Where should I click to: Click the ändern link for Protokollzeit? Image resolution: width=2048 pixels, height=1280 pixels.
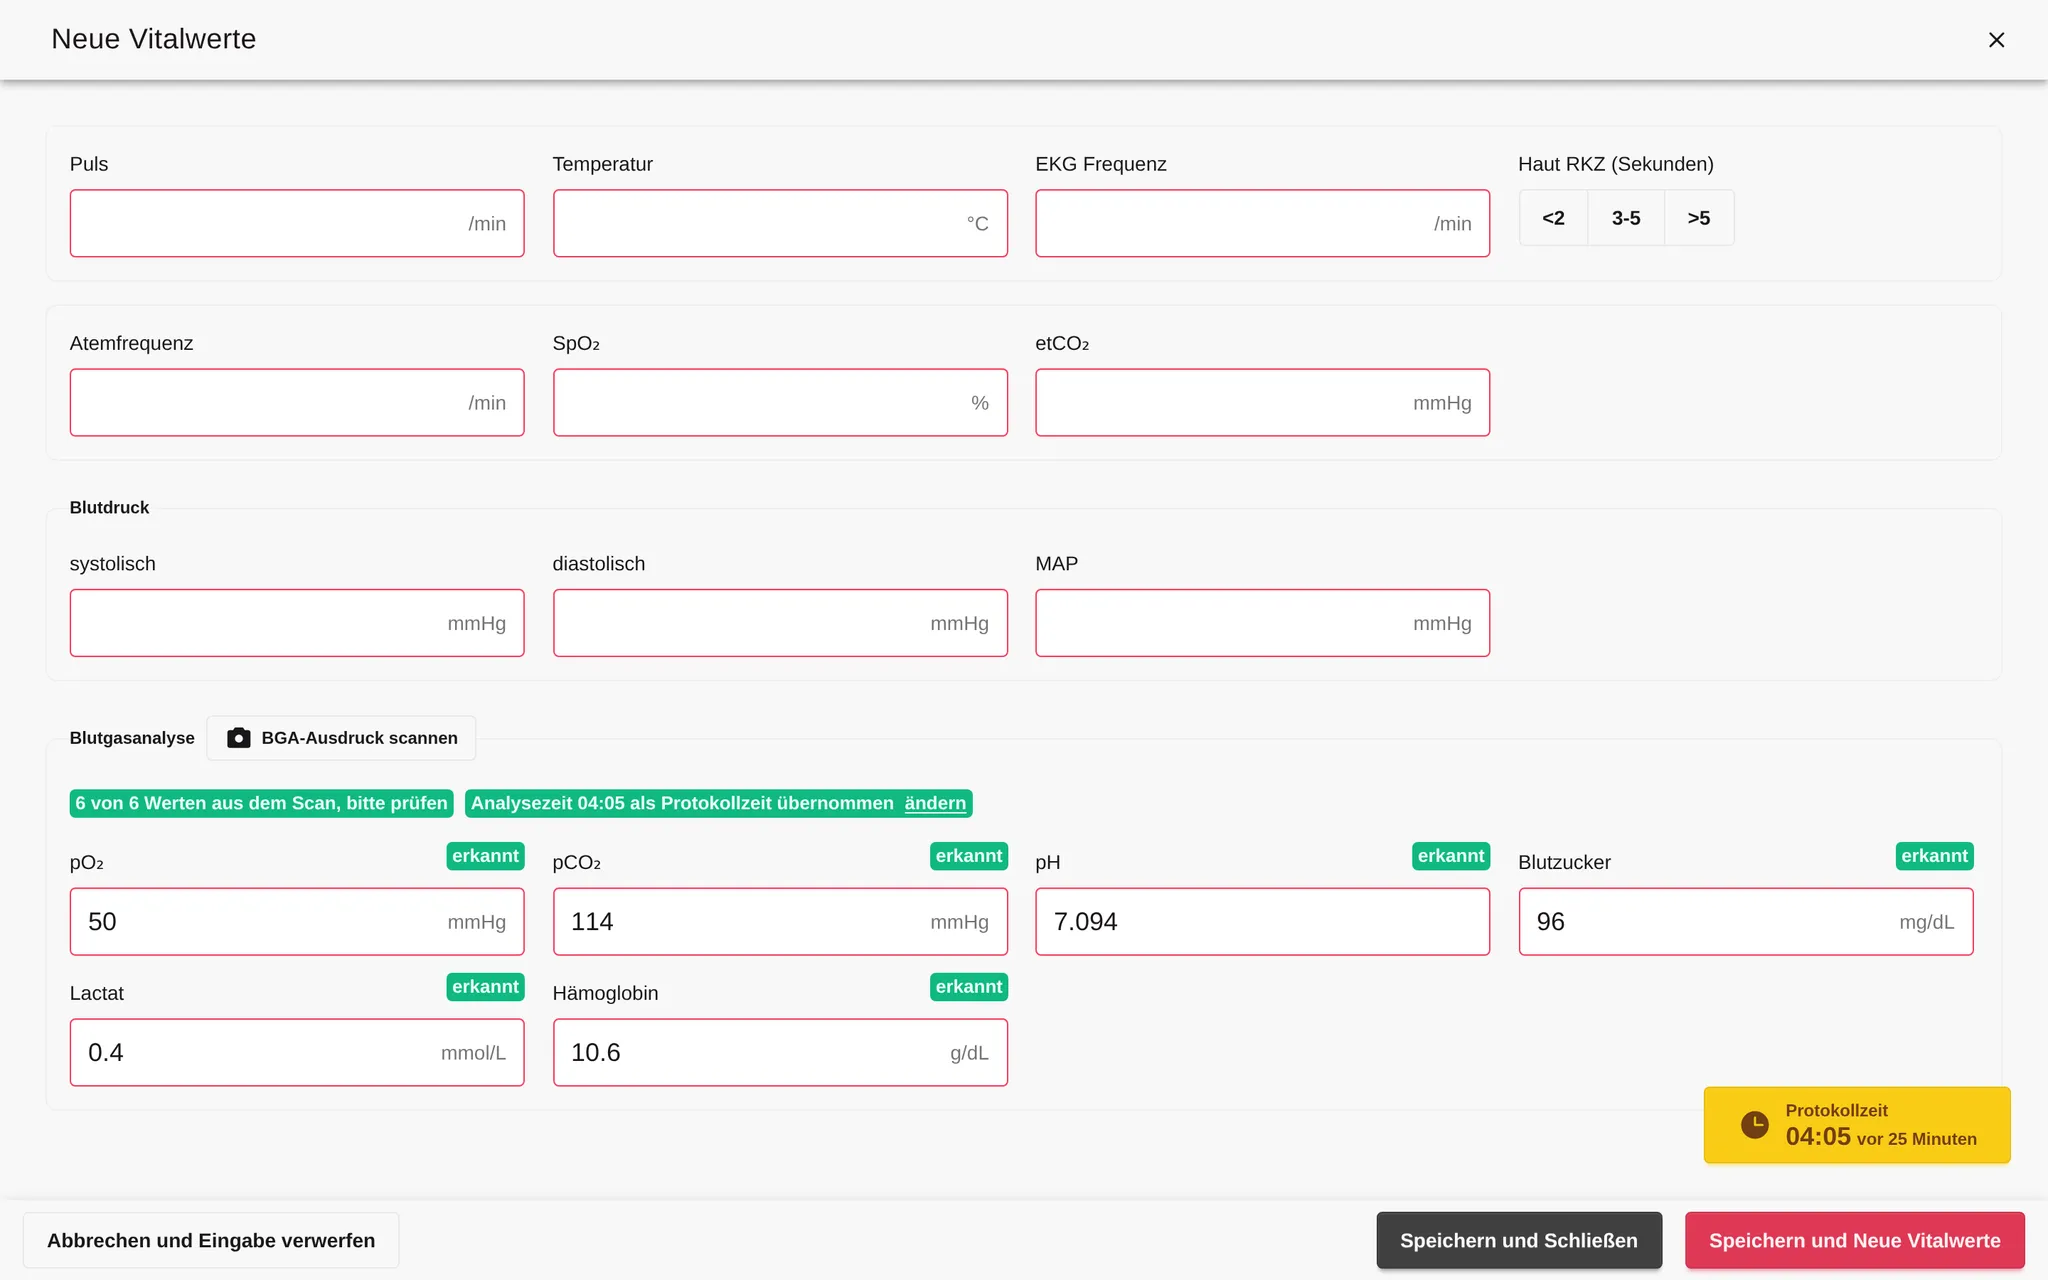coord(935,803)
